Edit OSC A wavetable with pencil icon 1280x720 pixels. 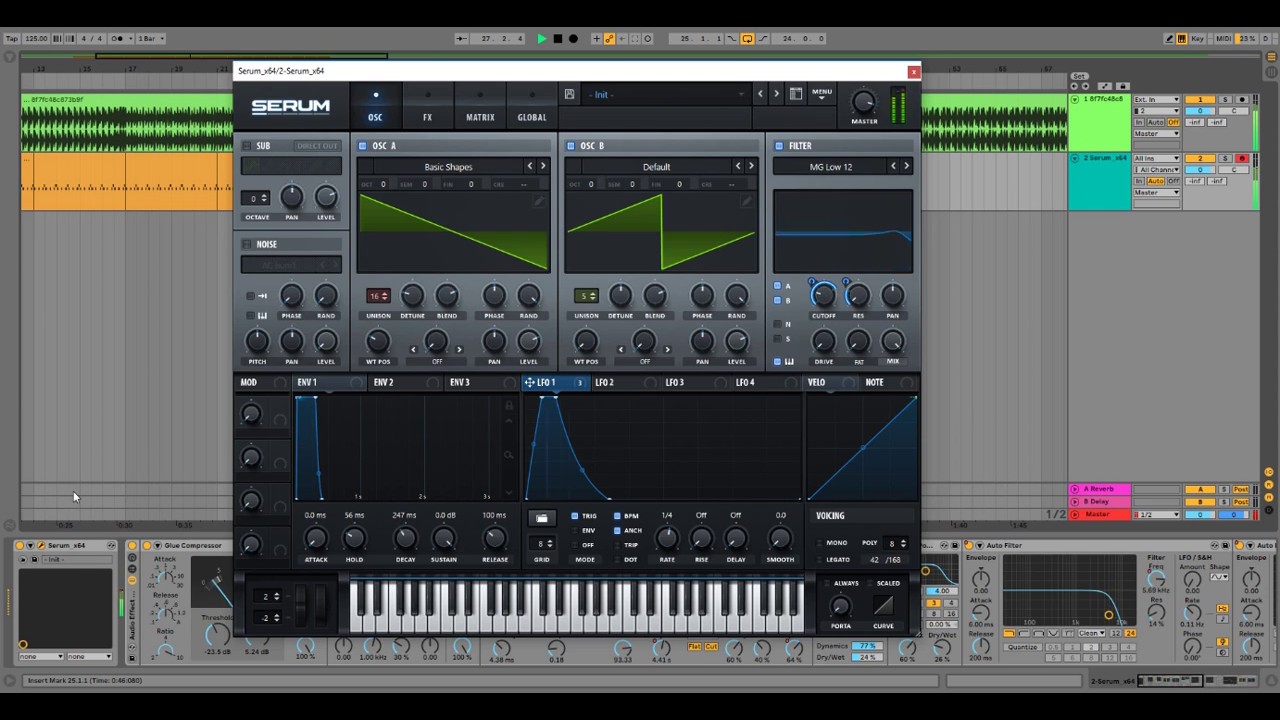[x=538, y=201]
